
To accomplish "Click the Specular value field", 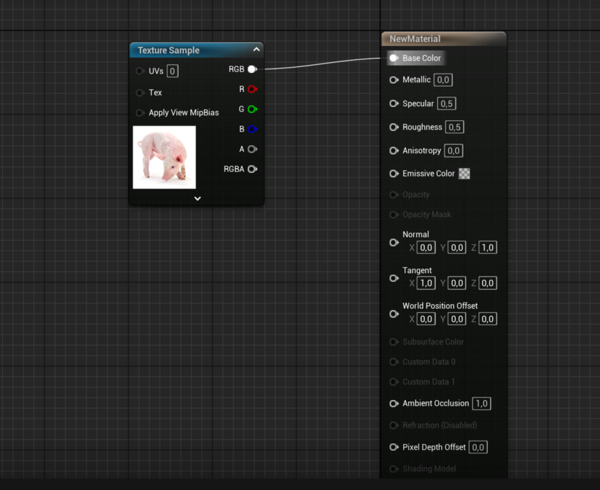I will coord(447,104).
